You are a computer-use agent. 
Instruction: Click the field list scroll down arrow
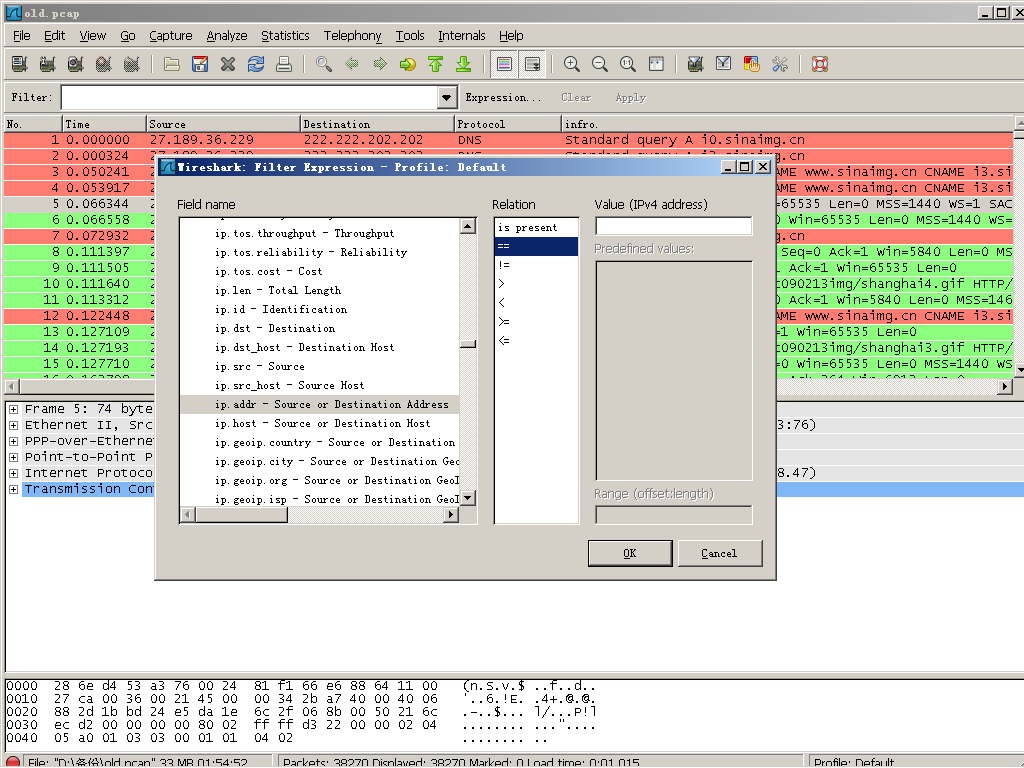468,498
